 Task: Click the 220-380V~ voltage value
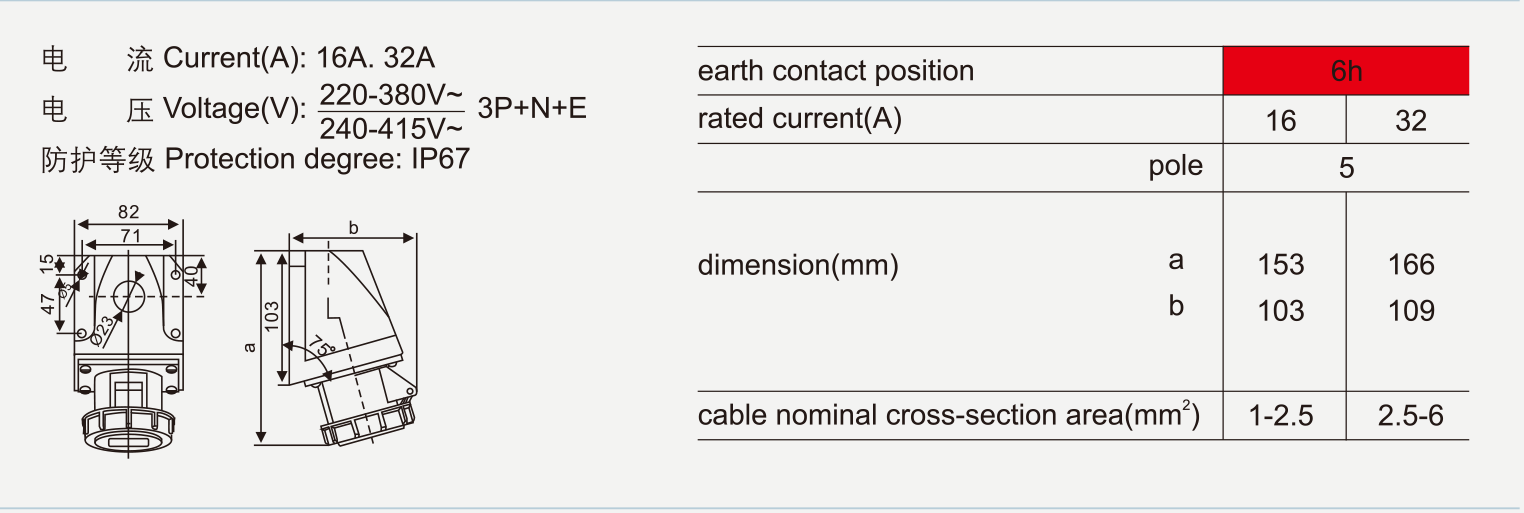391,94
